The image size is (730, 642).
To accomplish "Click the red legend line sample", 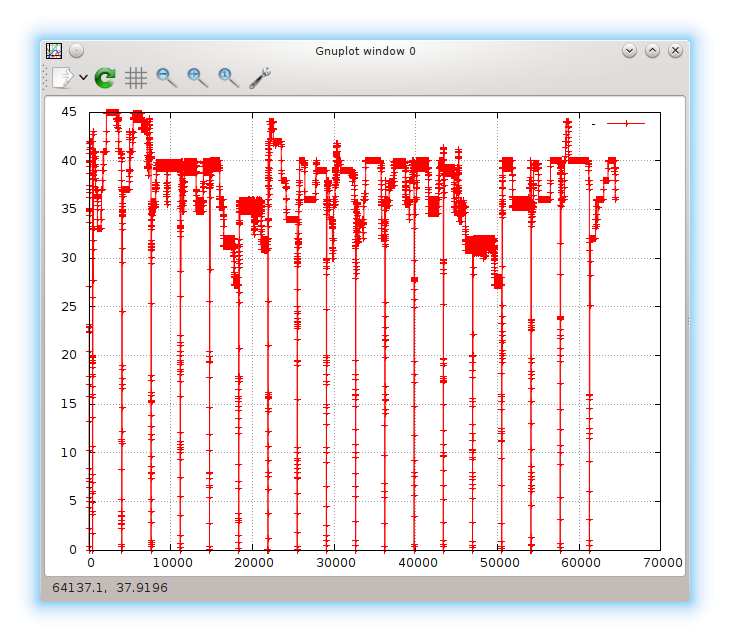I will [x=626, y=124].
